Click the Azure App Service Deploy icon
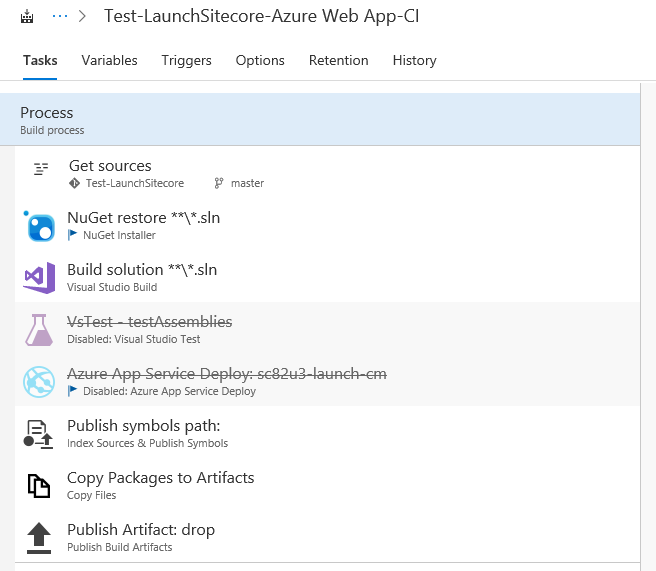This screenshot has width=656, height=571. [39, 382]
